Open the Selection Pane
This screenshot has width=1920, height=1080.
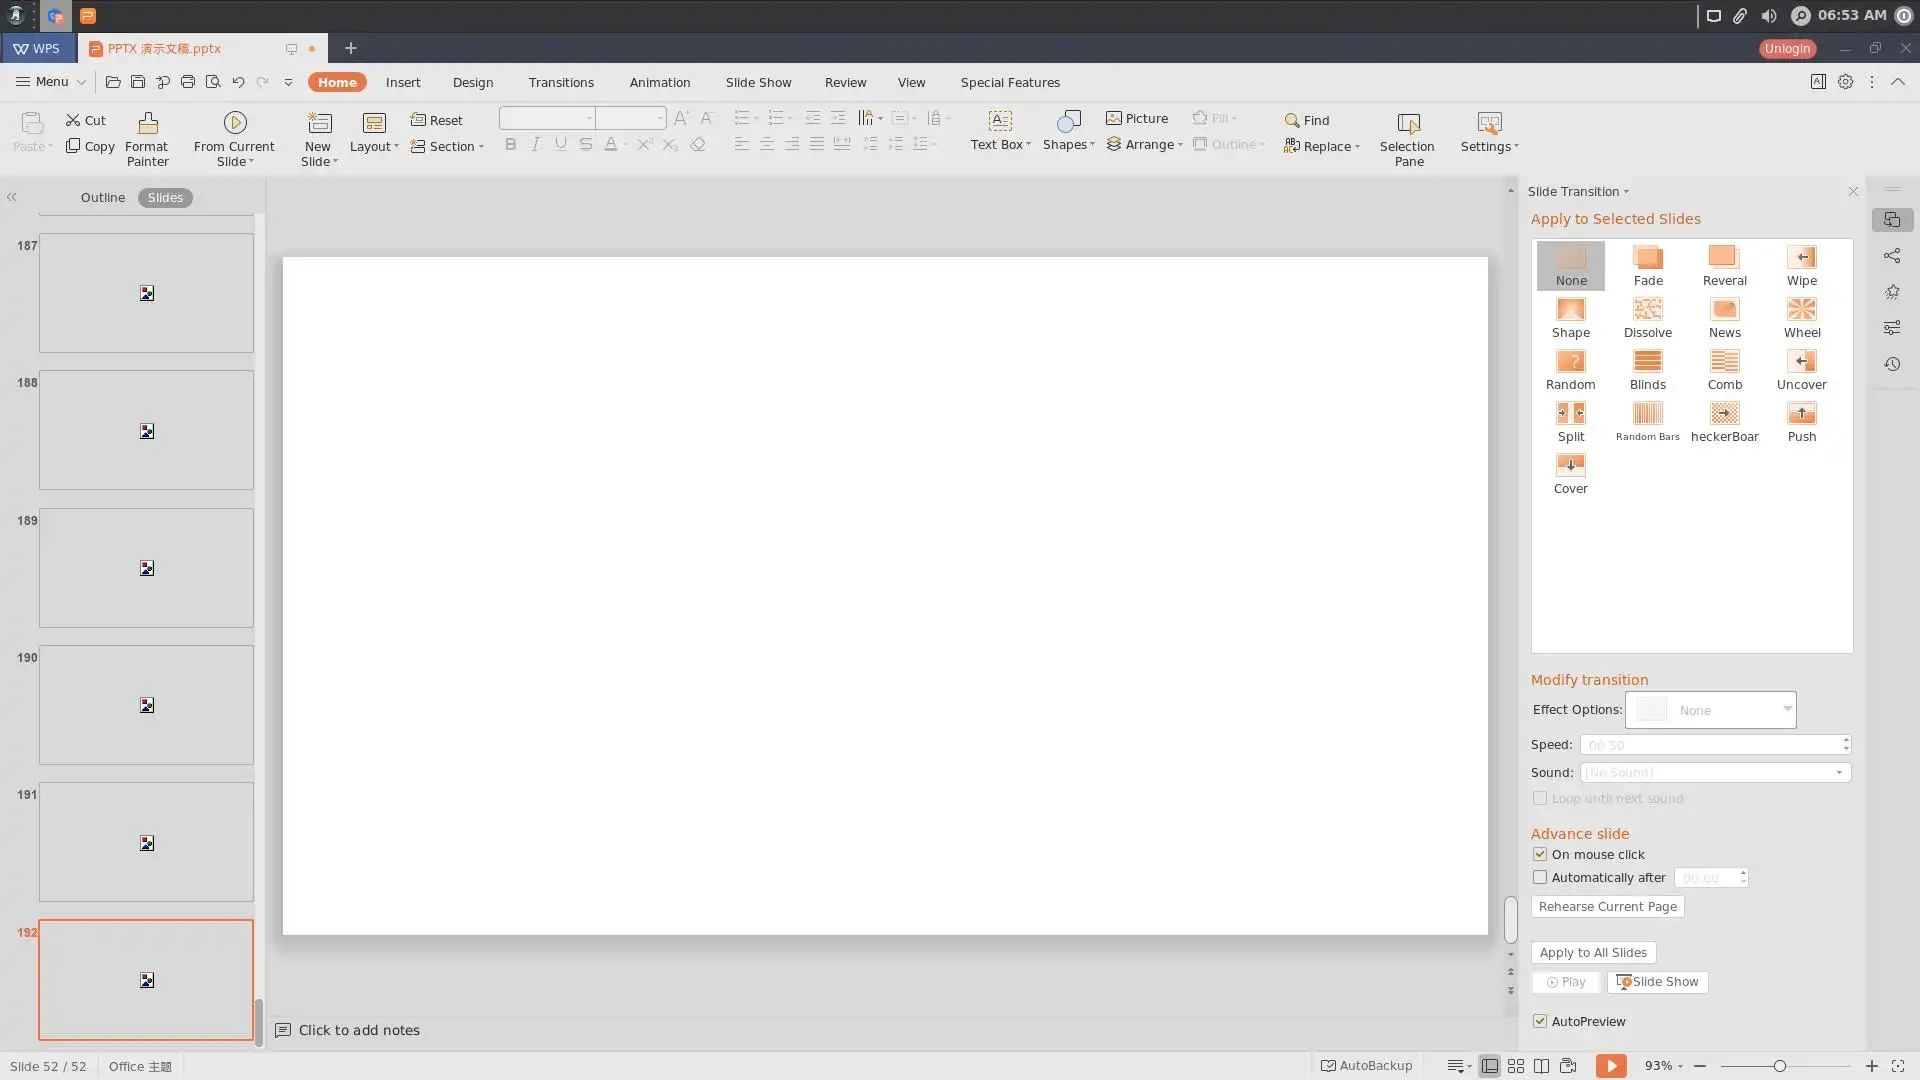(x=1407, y=138)
